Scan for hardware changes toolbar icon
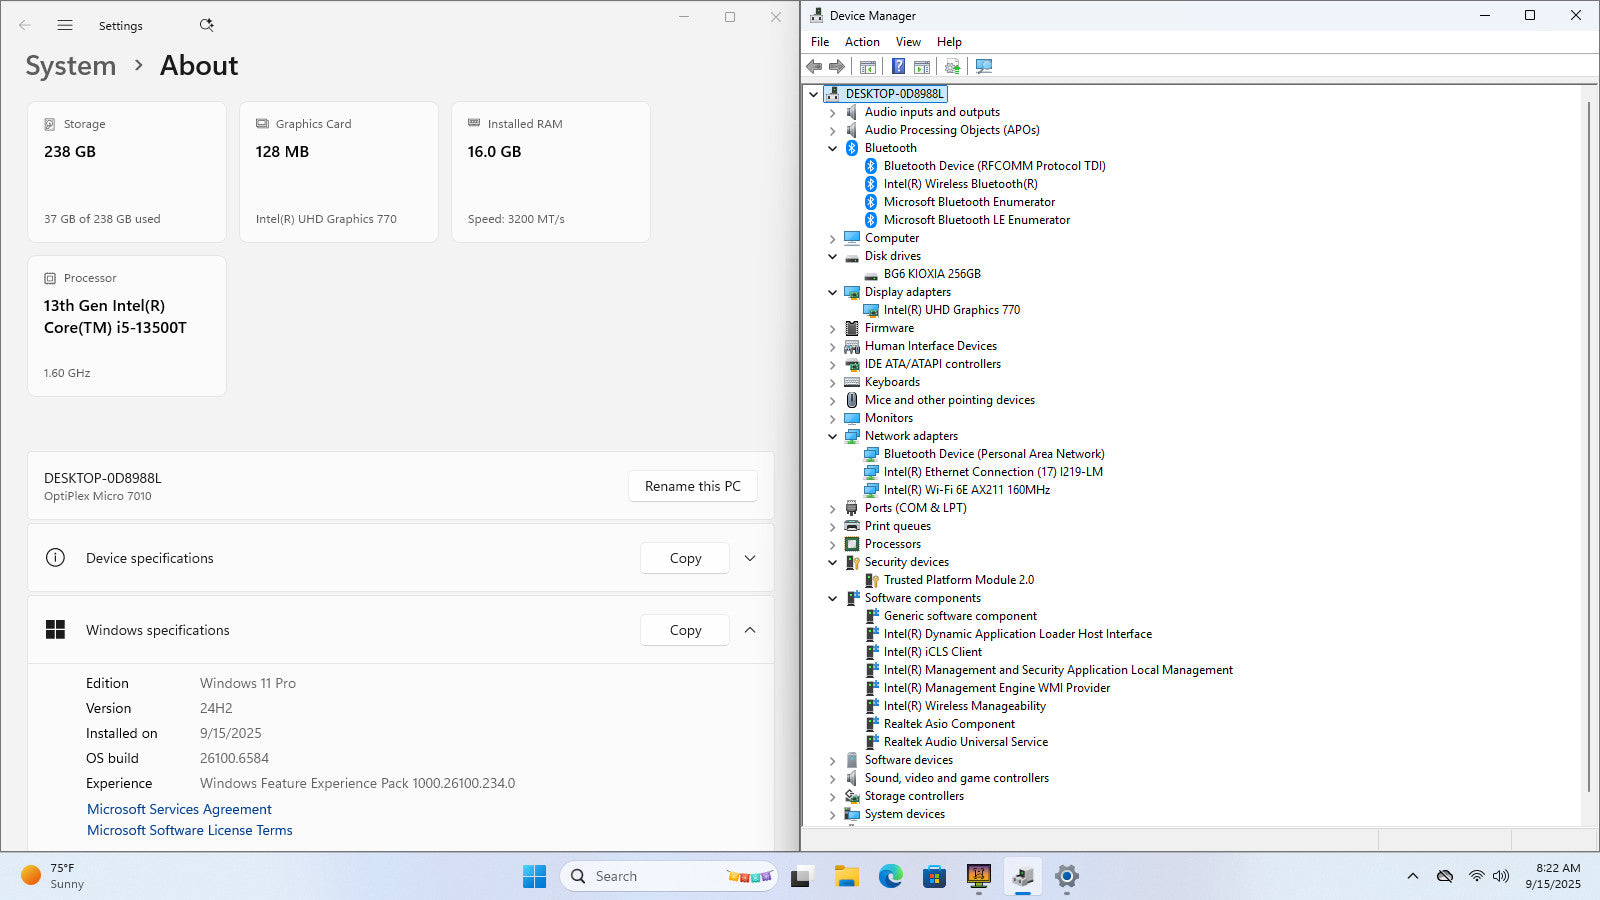The image size is (1600, 900). tap(984, 66)
